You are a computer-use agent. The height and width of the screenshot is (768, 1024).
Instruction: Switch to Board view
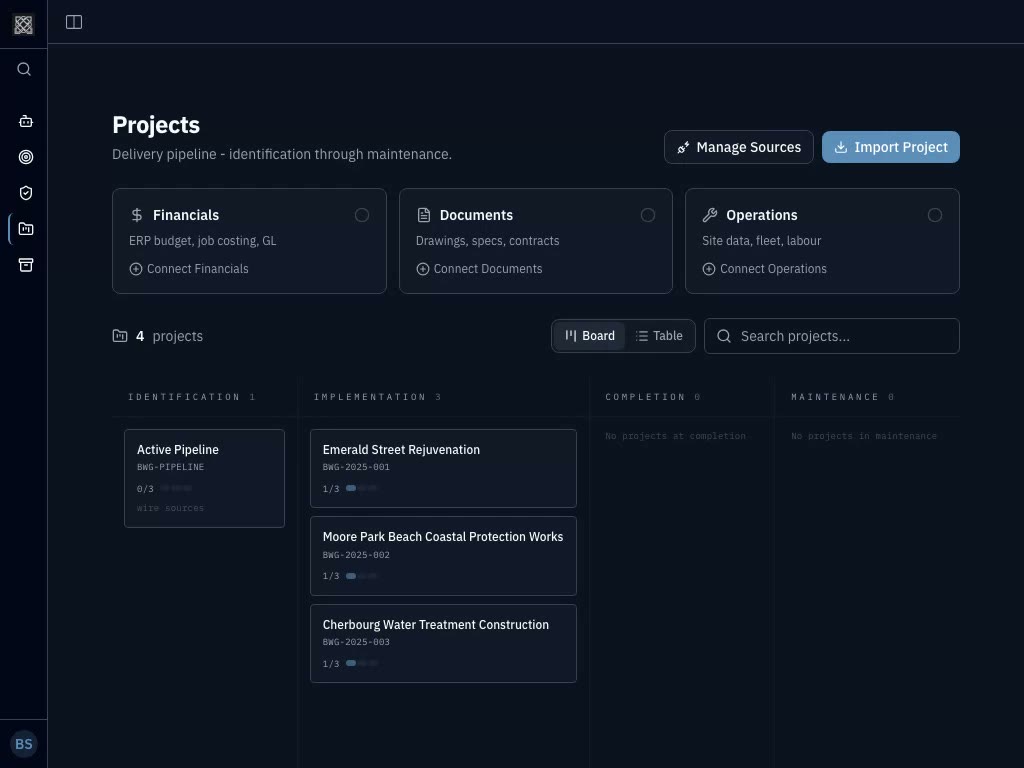click(x=590, y=336)
